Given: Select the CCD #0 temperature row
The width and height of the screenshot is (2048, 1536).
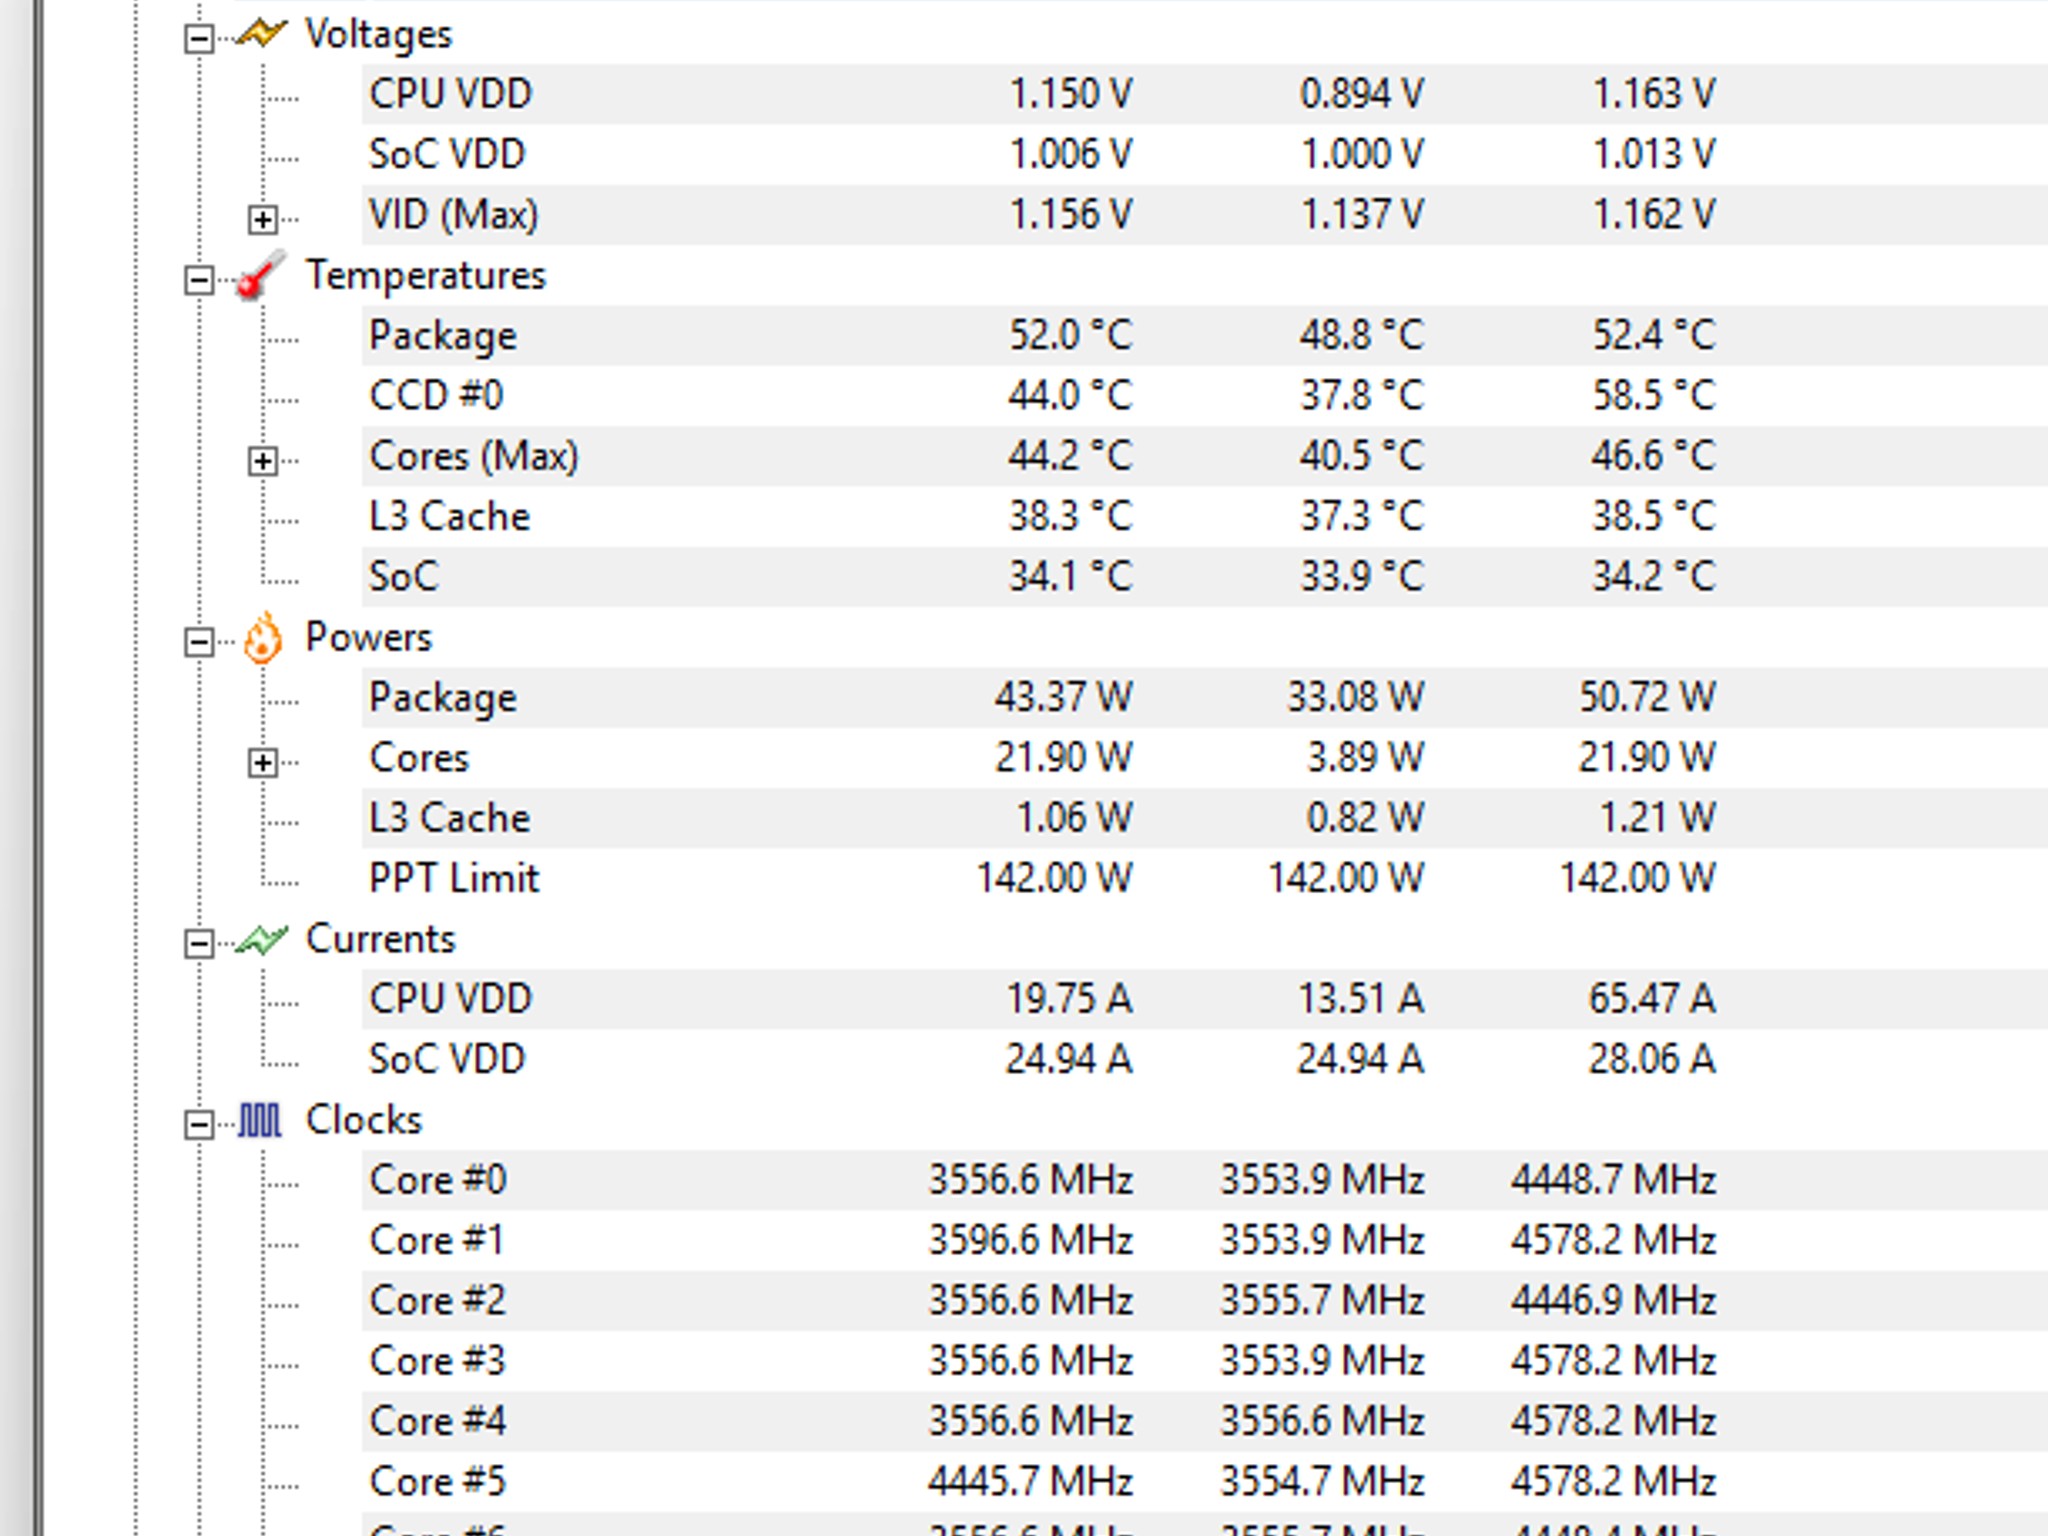Looking at the screenshot, I should 1204,395.
